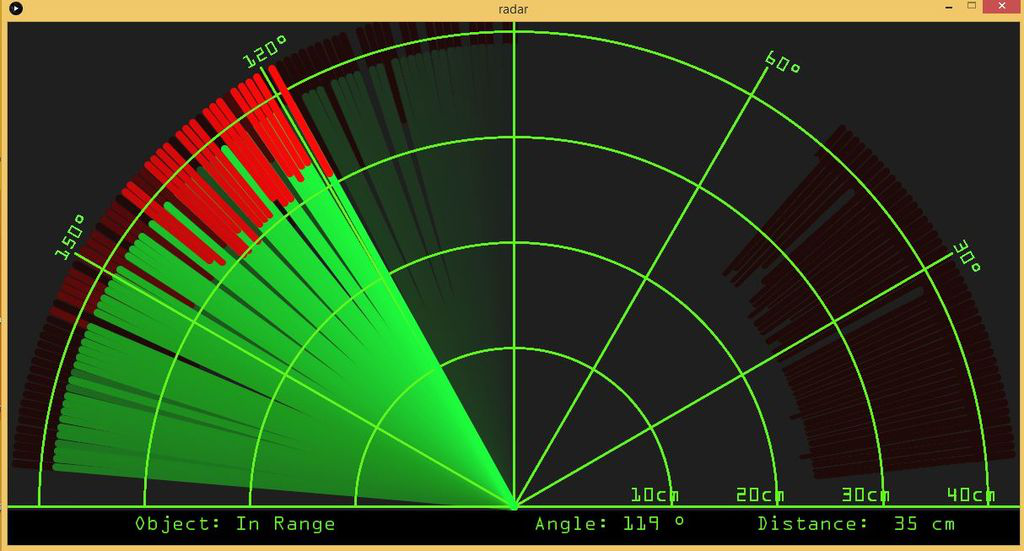Click the 150° angle marker label
The width and height of the screenshot is (1024, 551).
click(x=70, y=238)
